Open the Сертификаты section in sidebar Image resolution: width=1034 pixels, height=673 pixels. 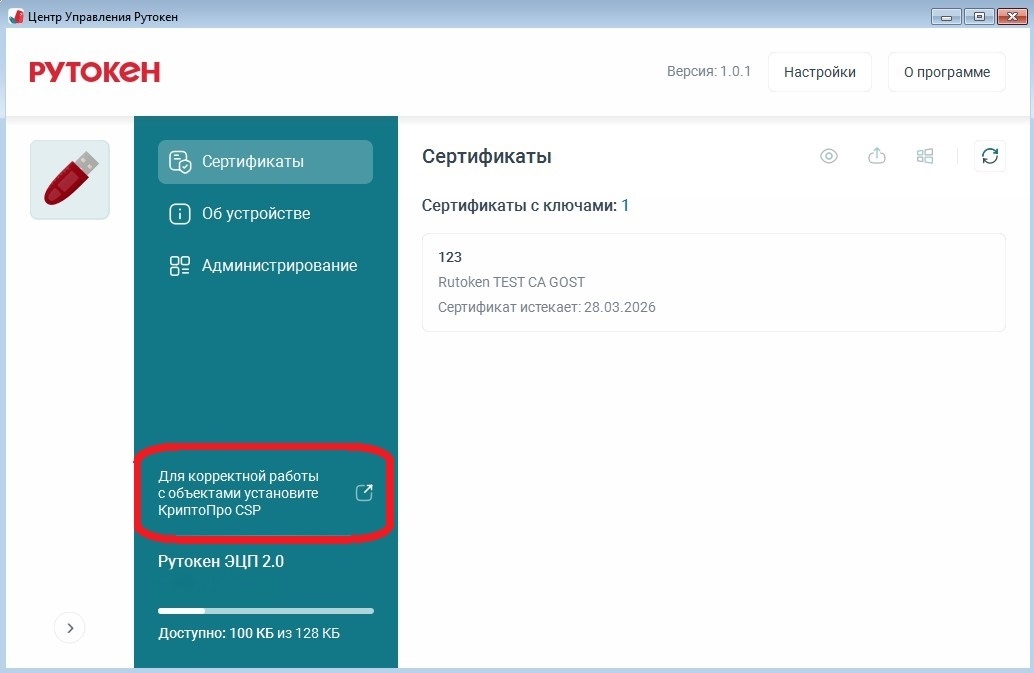tap(265, 161)
